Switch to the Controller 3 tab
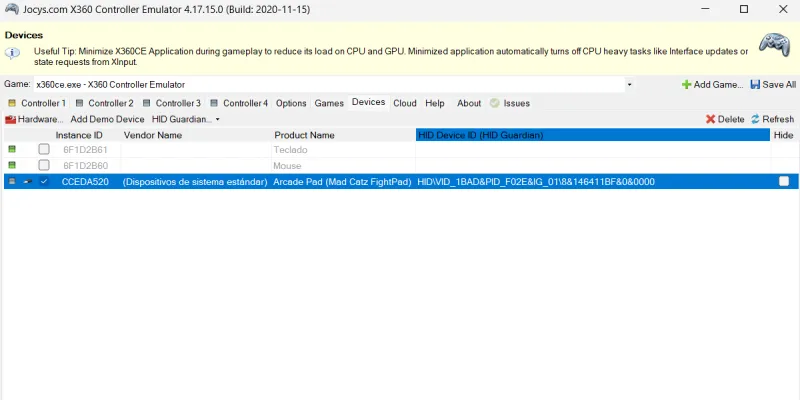The height and width of the screenshot is (400, 800). (171, 103)
